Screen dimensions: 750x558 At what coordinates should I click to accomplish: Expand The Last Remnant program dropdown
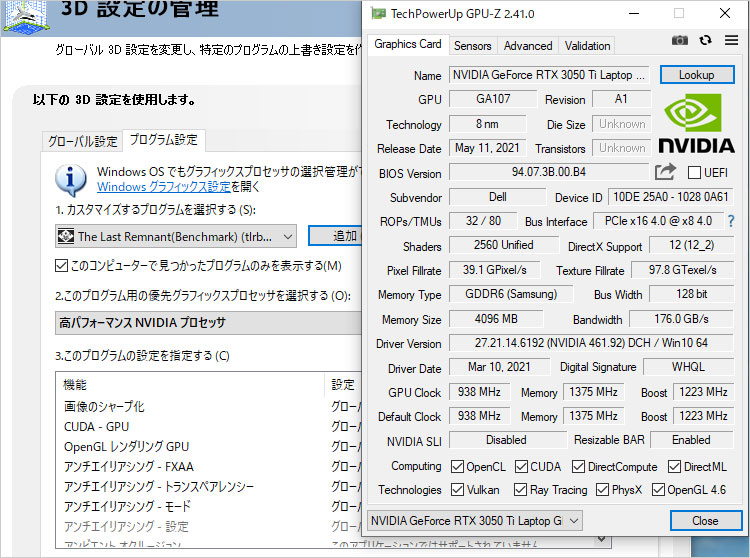[x=176, y=236]
